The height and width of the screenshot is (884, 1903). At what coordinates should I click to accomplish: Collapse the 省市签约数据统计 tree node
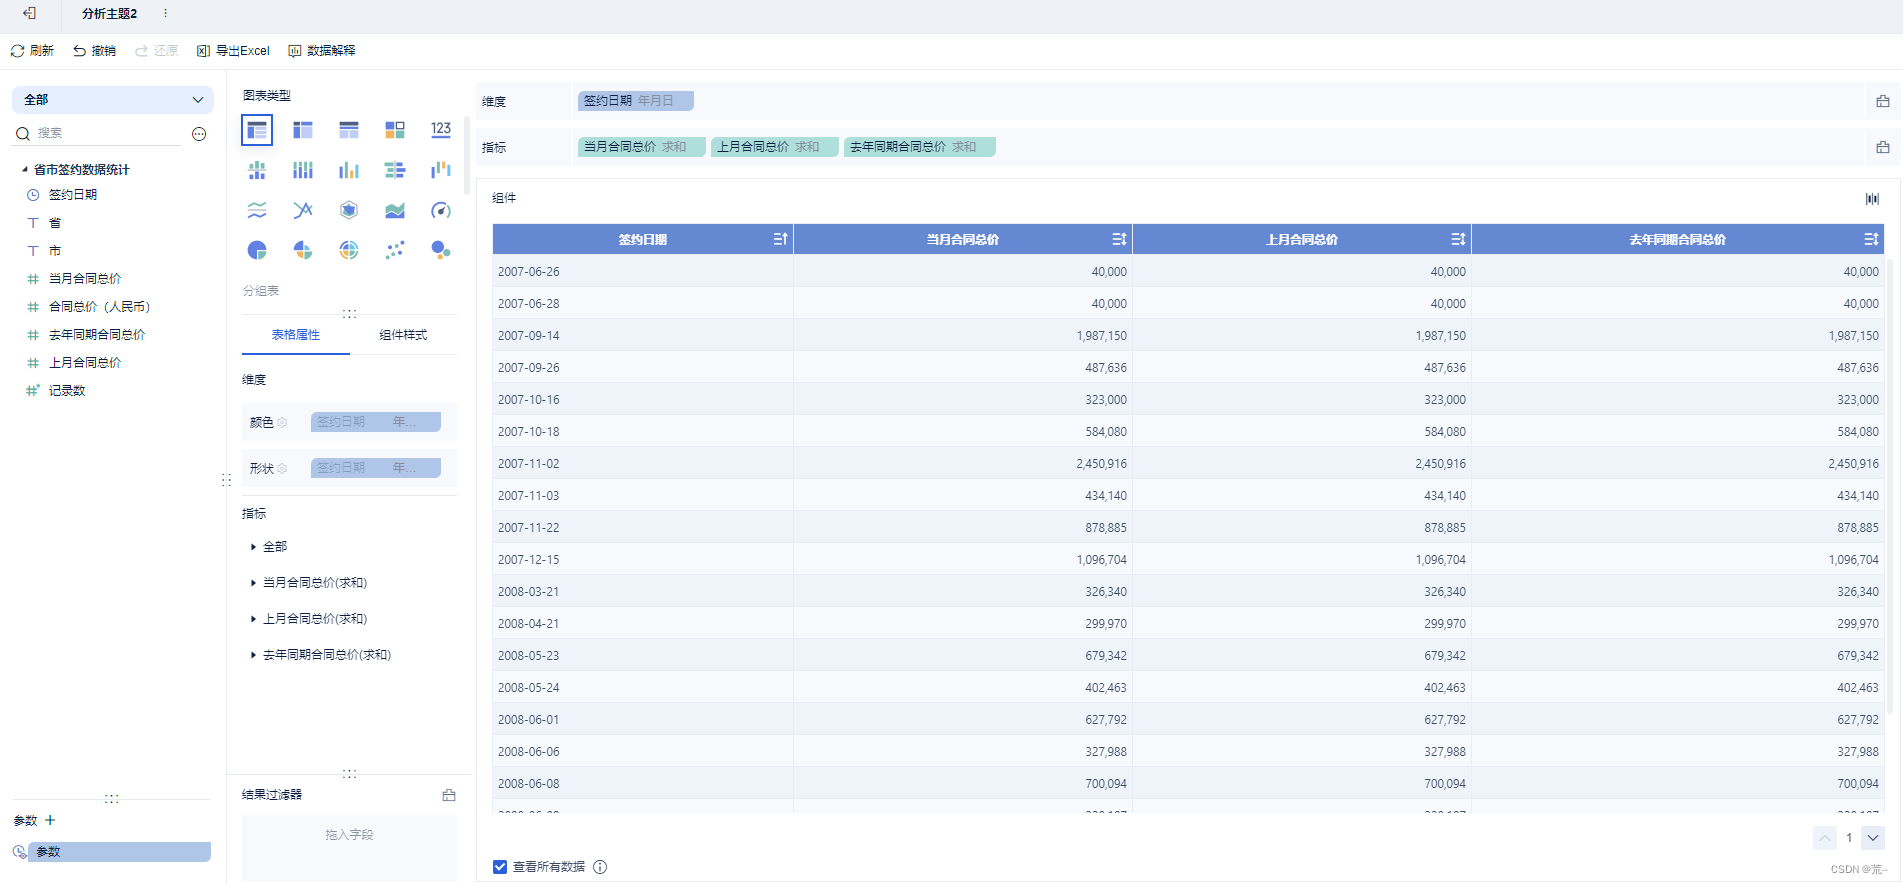pos(25,169)
